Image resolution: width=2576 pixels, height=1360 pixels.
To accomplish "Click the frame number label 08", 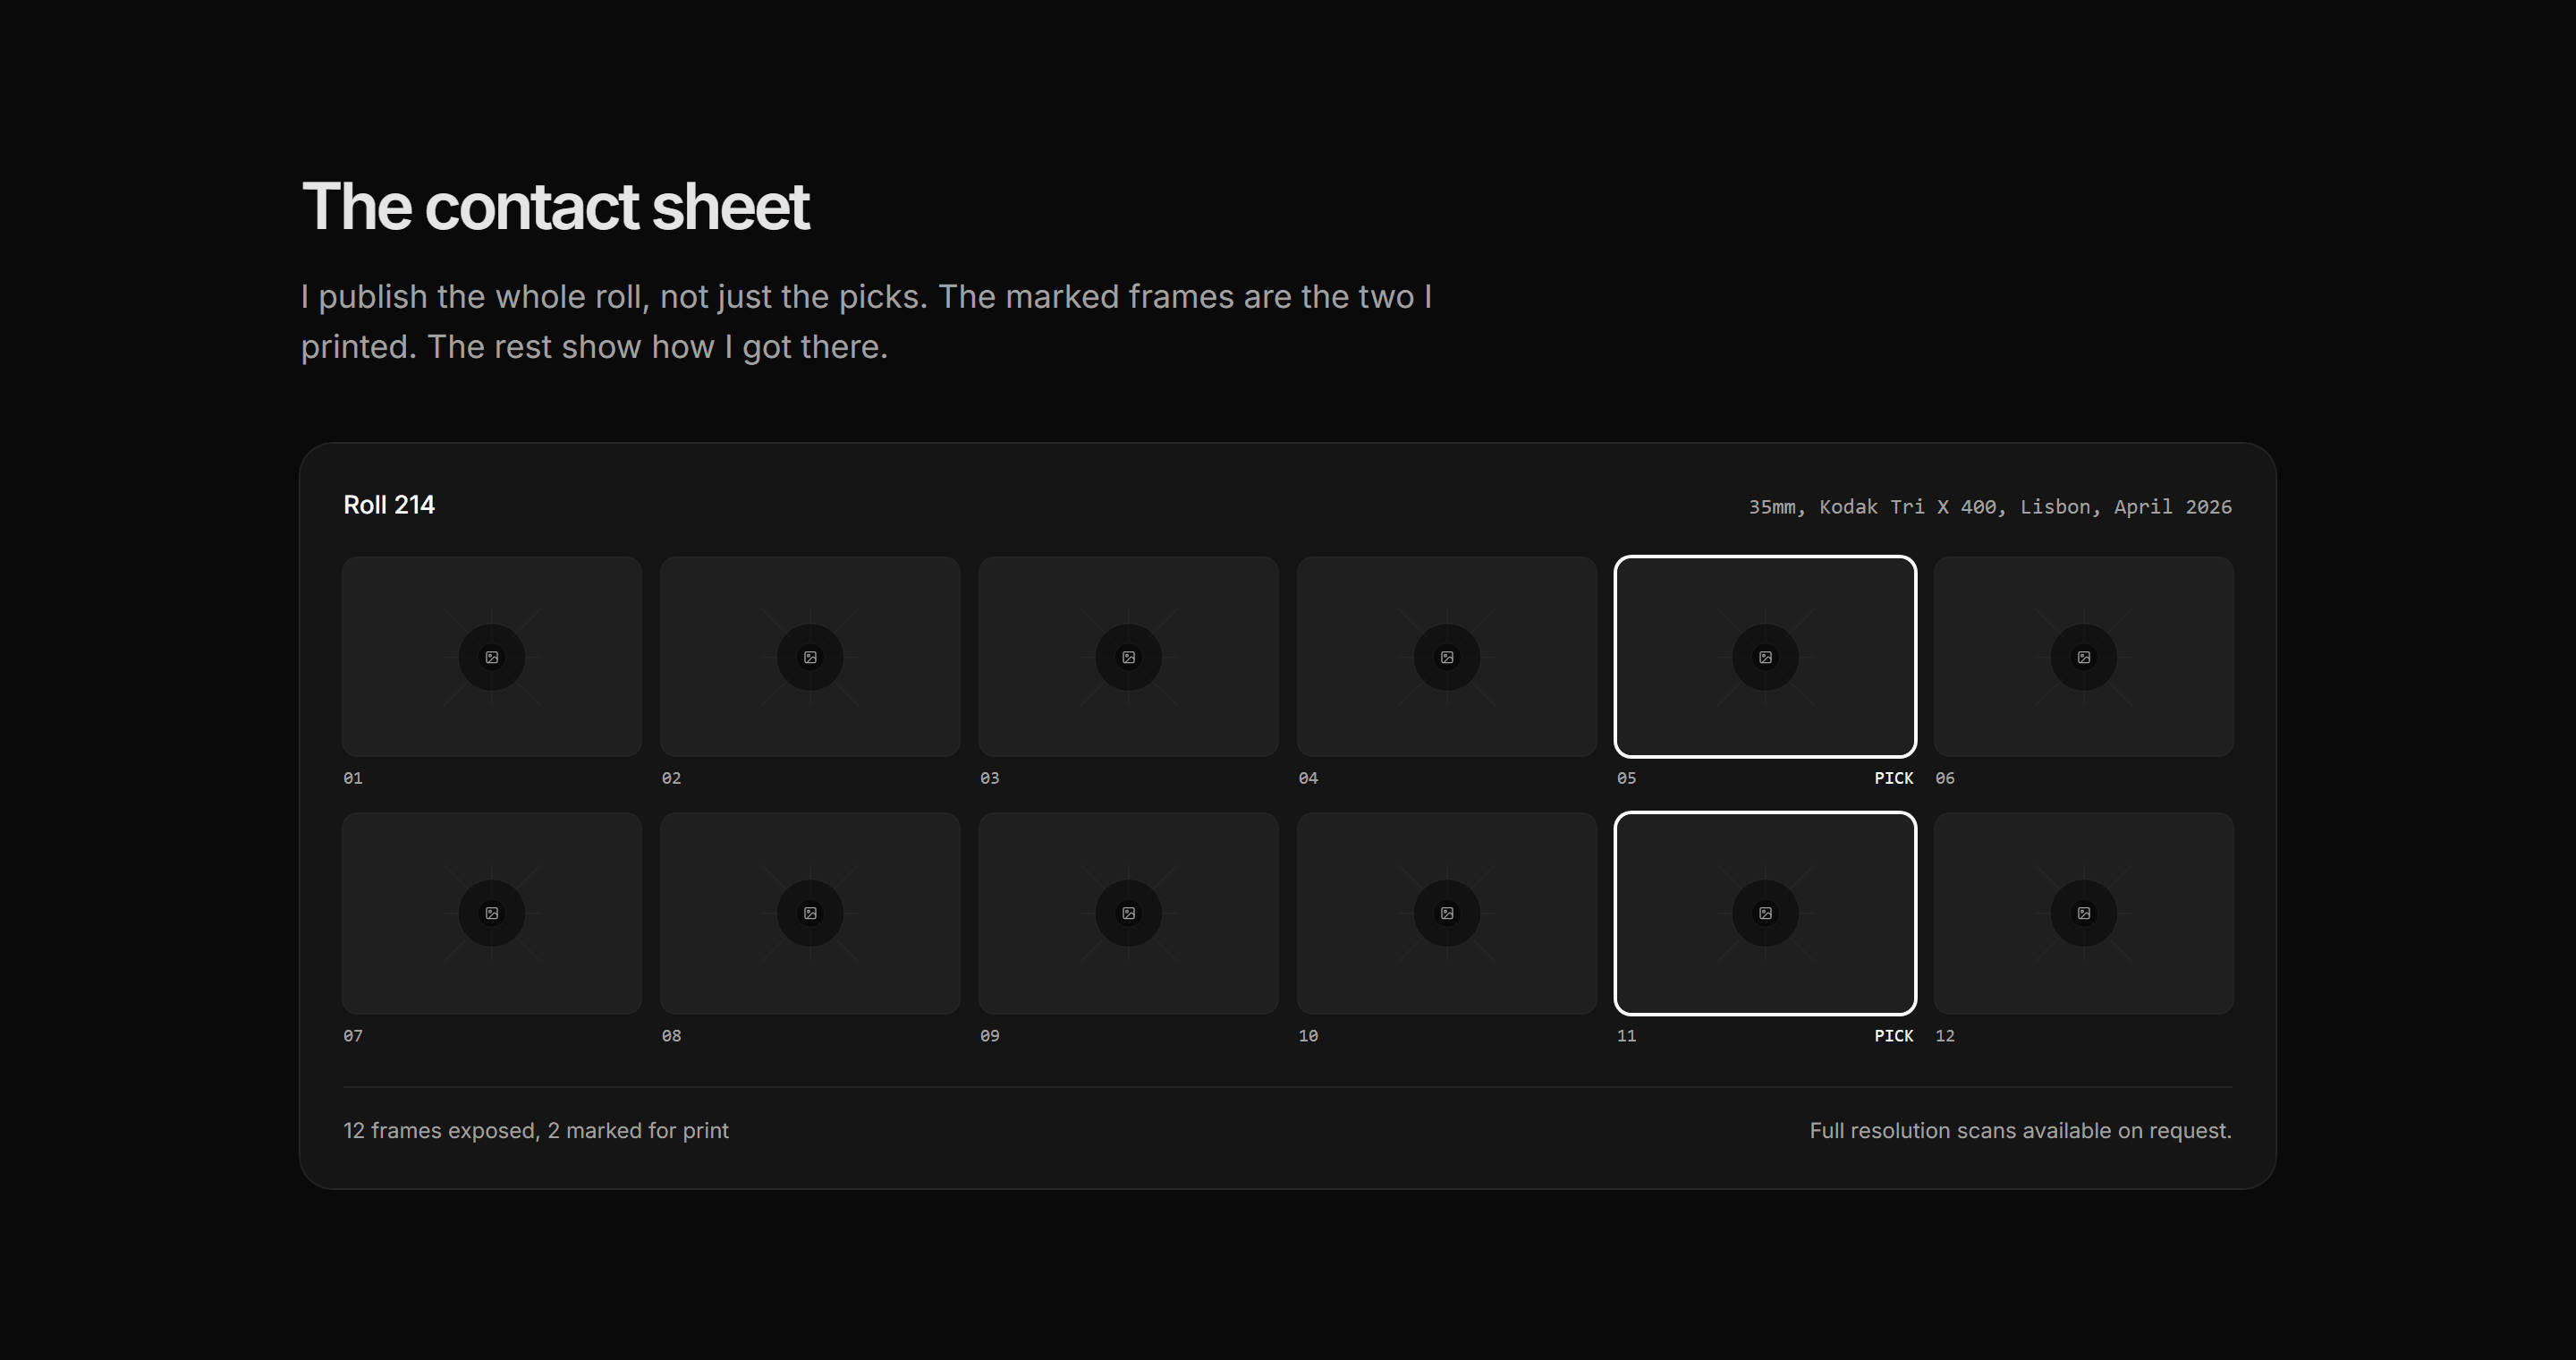I will pos(671,1036).
